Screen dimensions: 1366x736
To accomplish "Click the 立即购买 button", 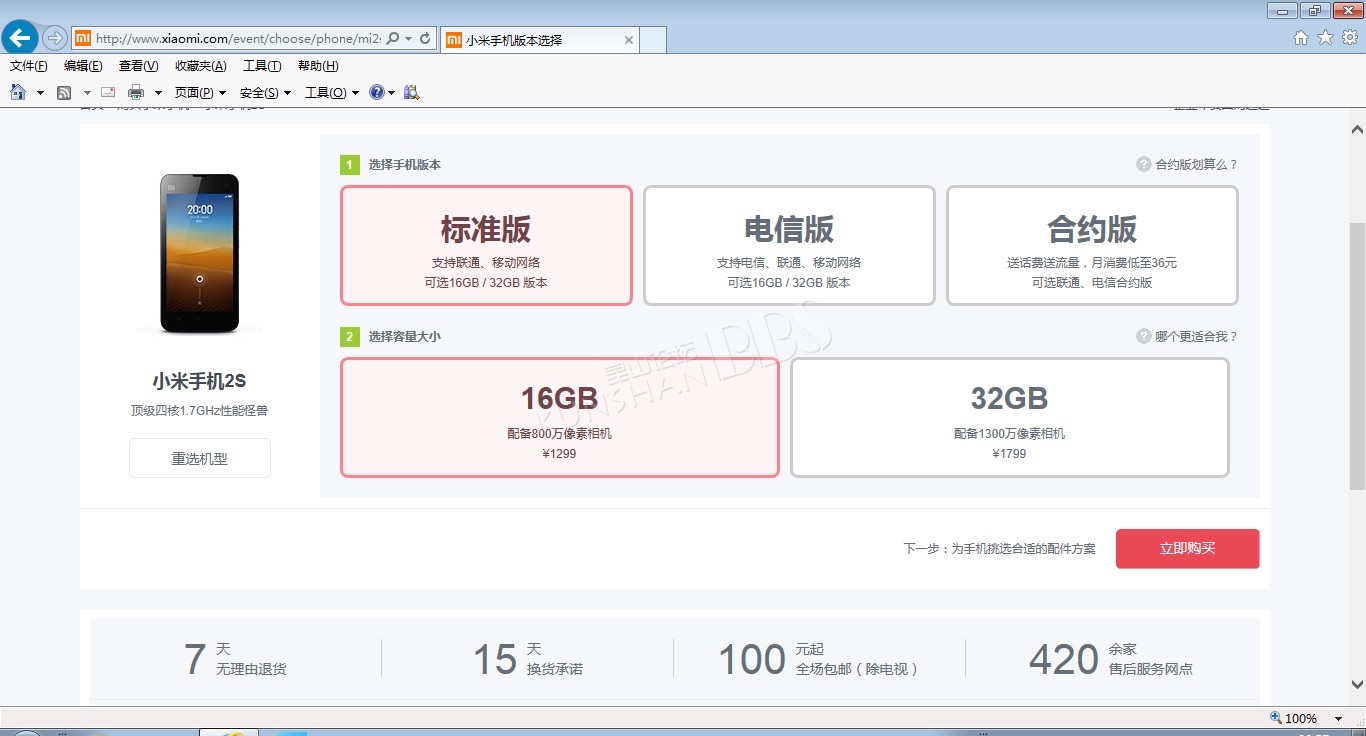I will [x=1187, y=548].
